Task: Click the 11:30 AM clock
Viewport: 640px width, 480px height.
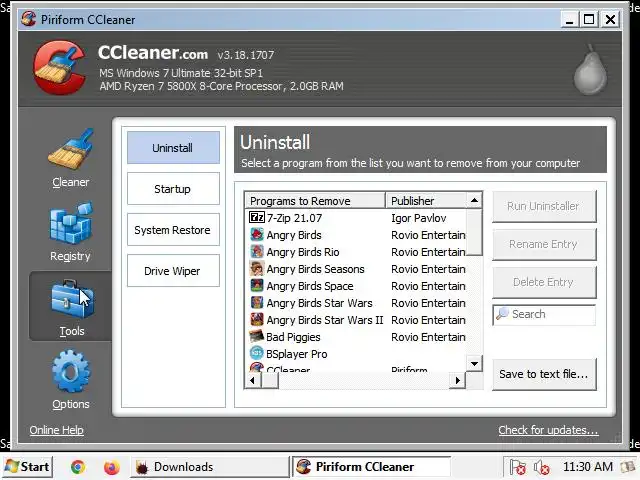Action: [x=588, y=467]
